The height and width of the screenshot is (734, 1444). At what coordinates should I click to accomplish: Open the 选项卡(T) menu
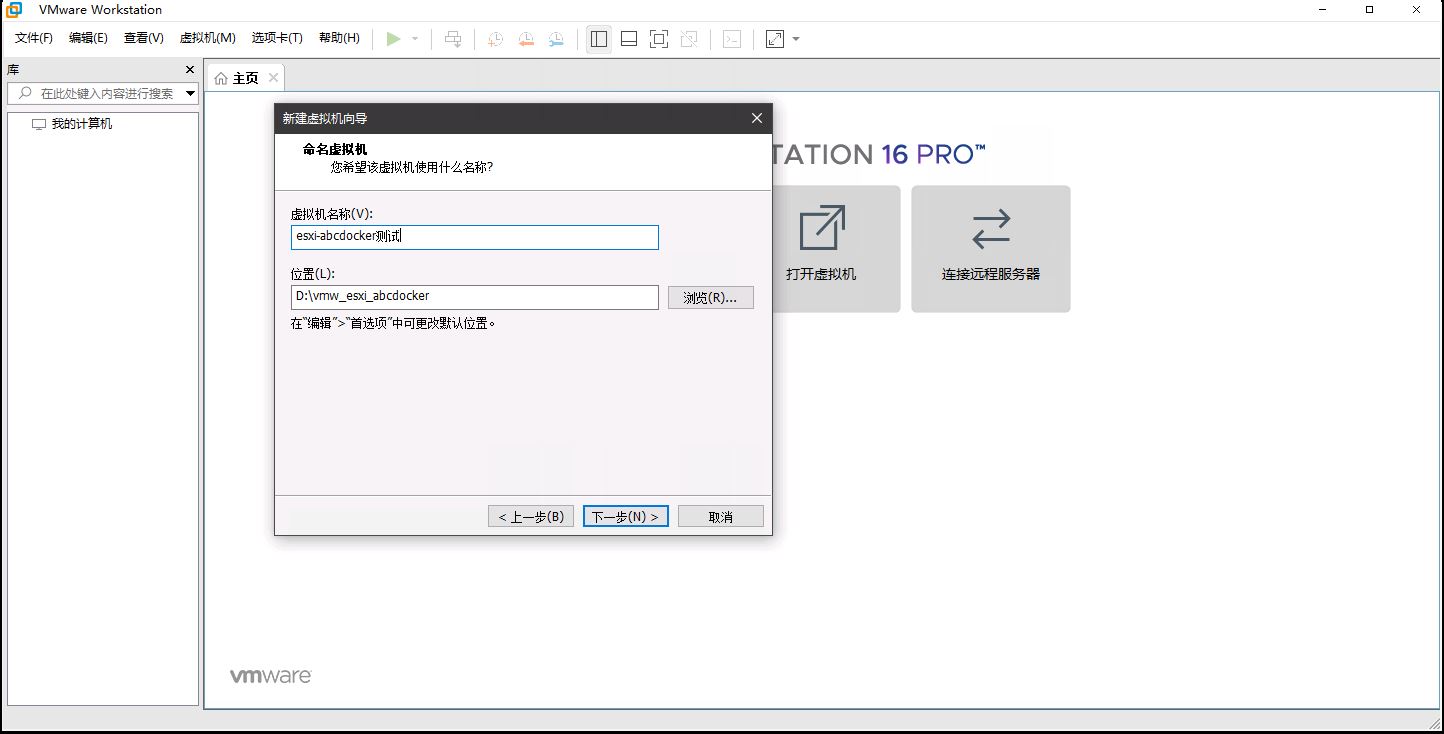click(277, 38)
